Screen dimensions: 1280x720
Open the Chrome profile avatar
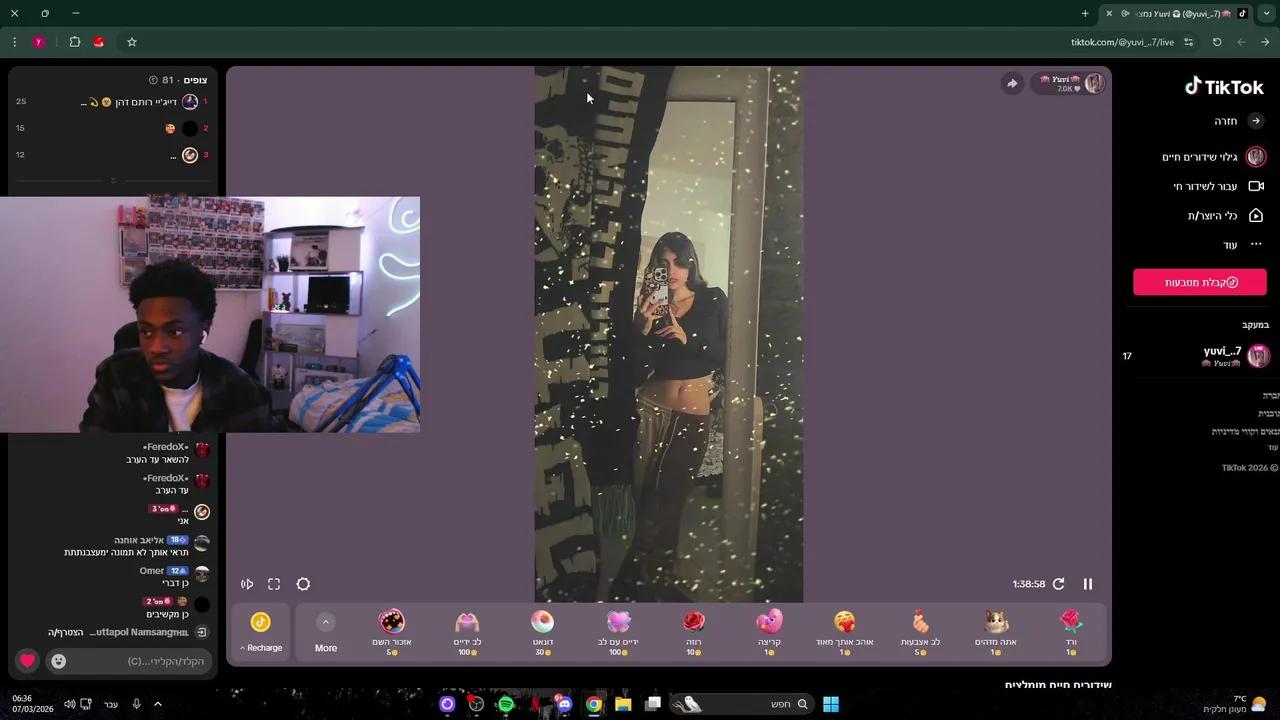coord(39,42)
